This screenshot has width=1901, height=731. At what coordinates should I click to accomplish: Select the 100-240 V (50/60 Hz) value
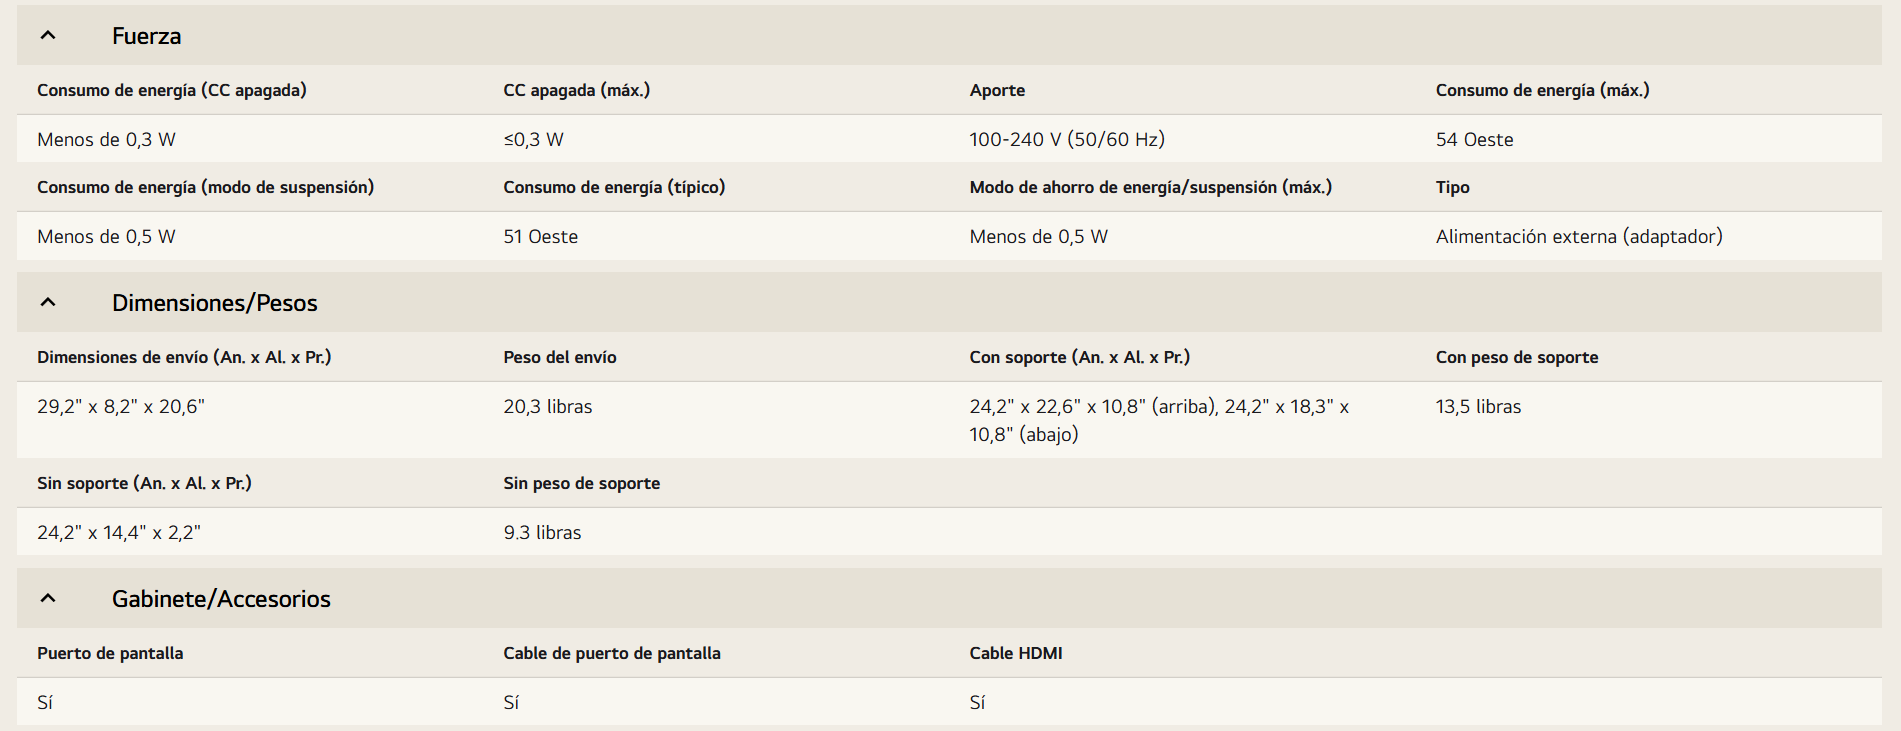coord(1067,140)
